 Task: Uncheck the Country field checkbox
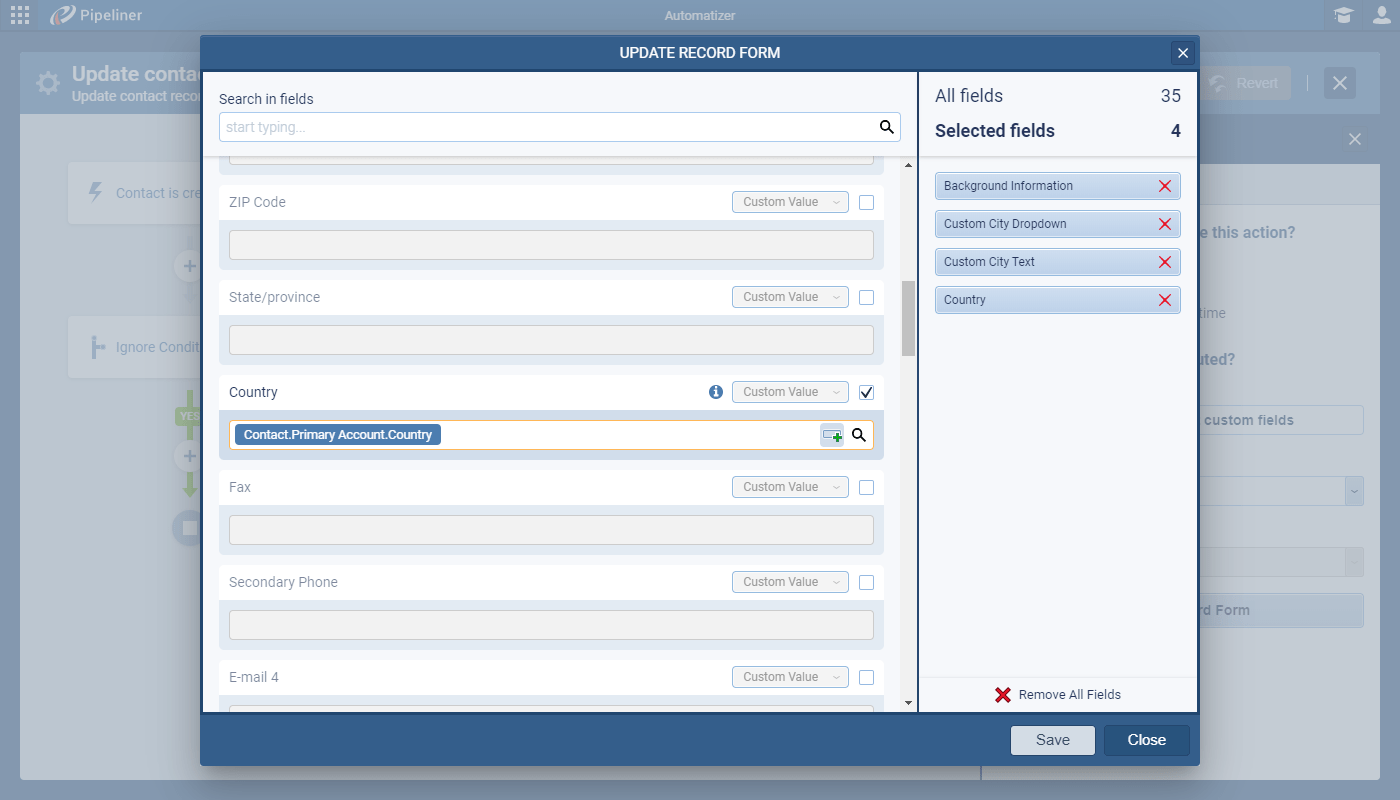point(866,392)
